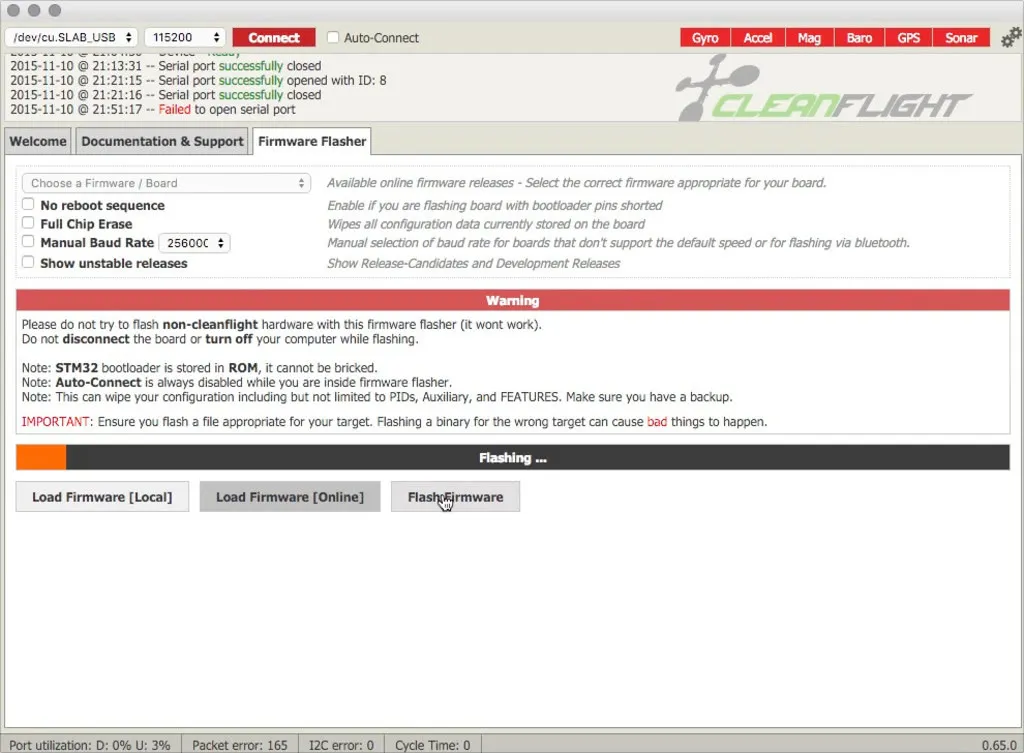This screenshot has height=753, width=1024.
Task: Open Choose a Firmware / Board dropdown
Action: [x=166, y=183]
